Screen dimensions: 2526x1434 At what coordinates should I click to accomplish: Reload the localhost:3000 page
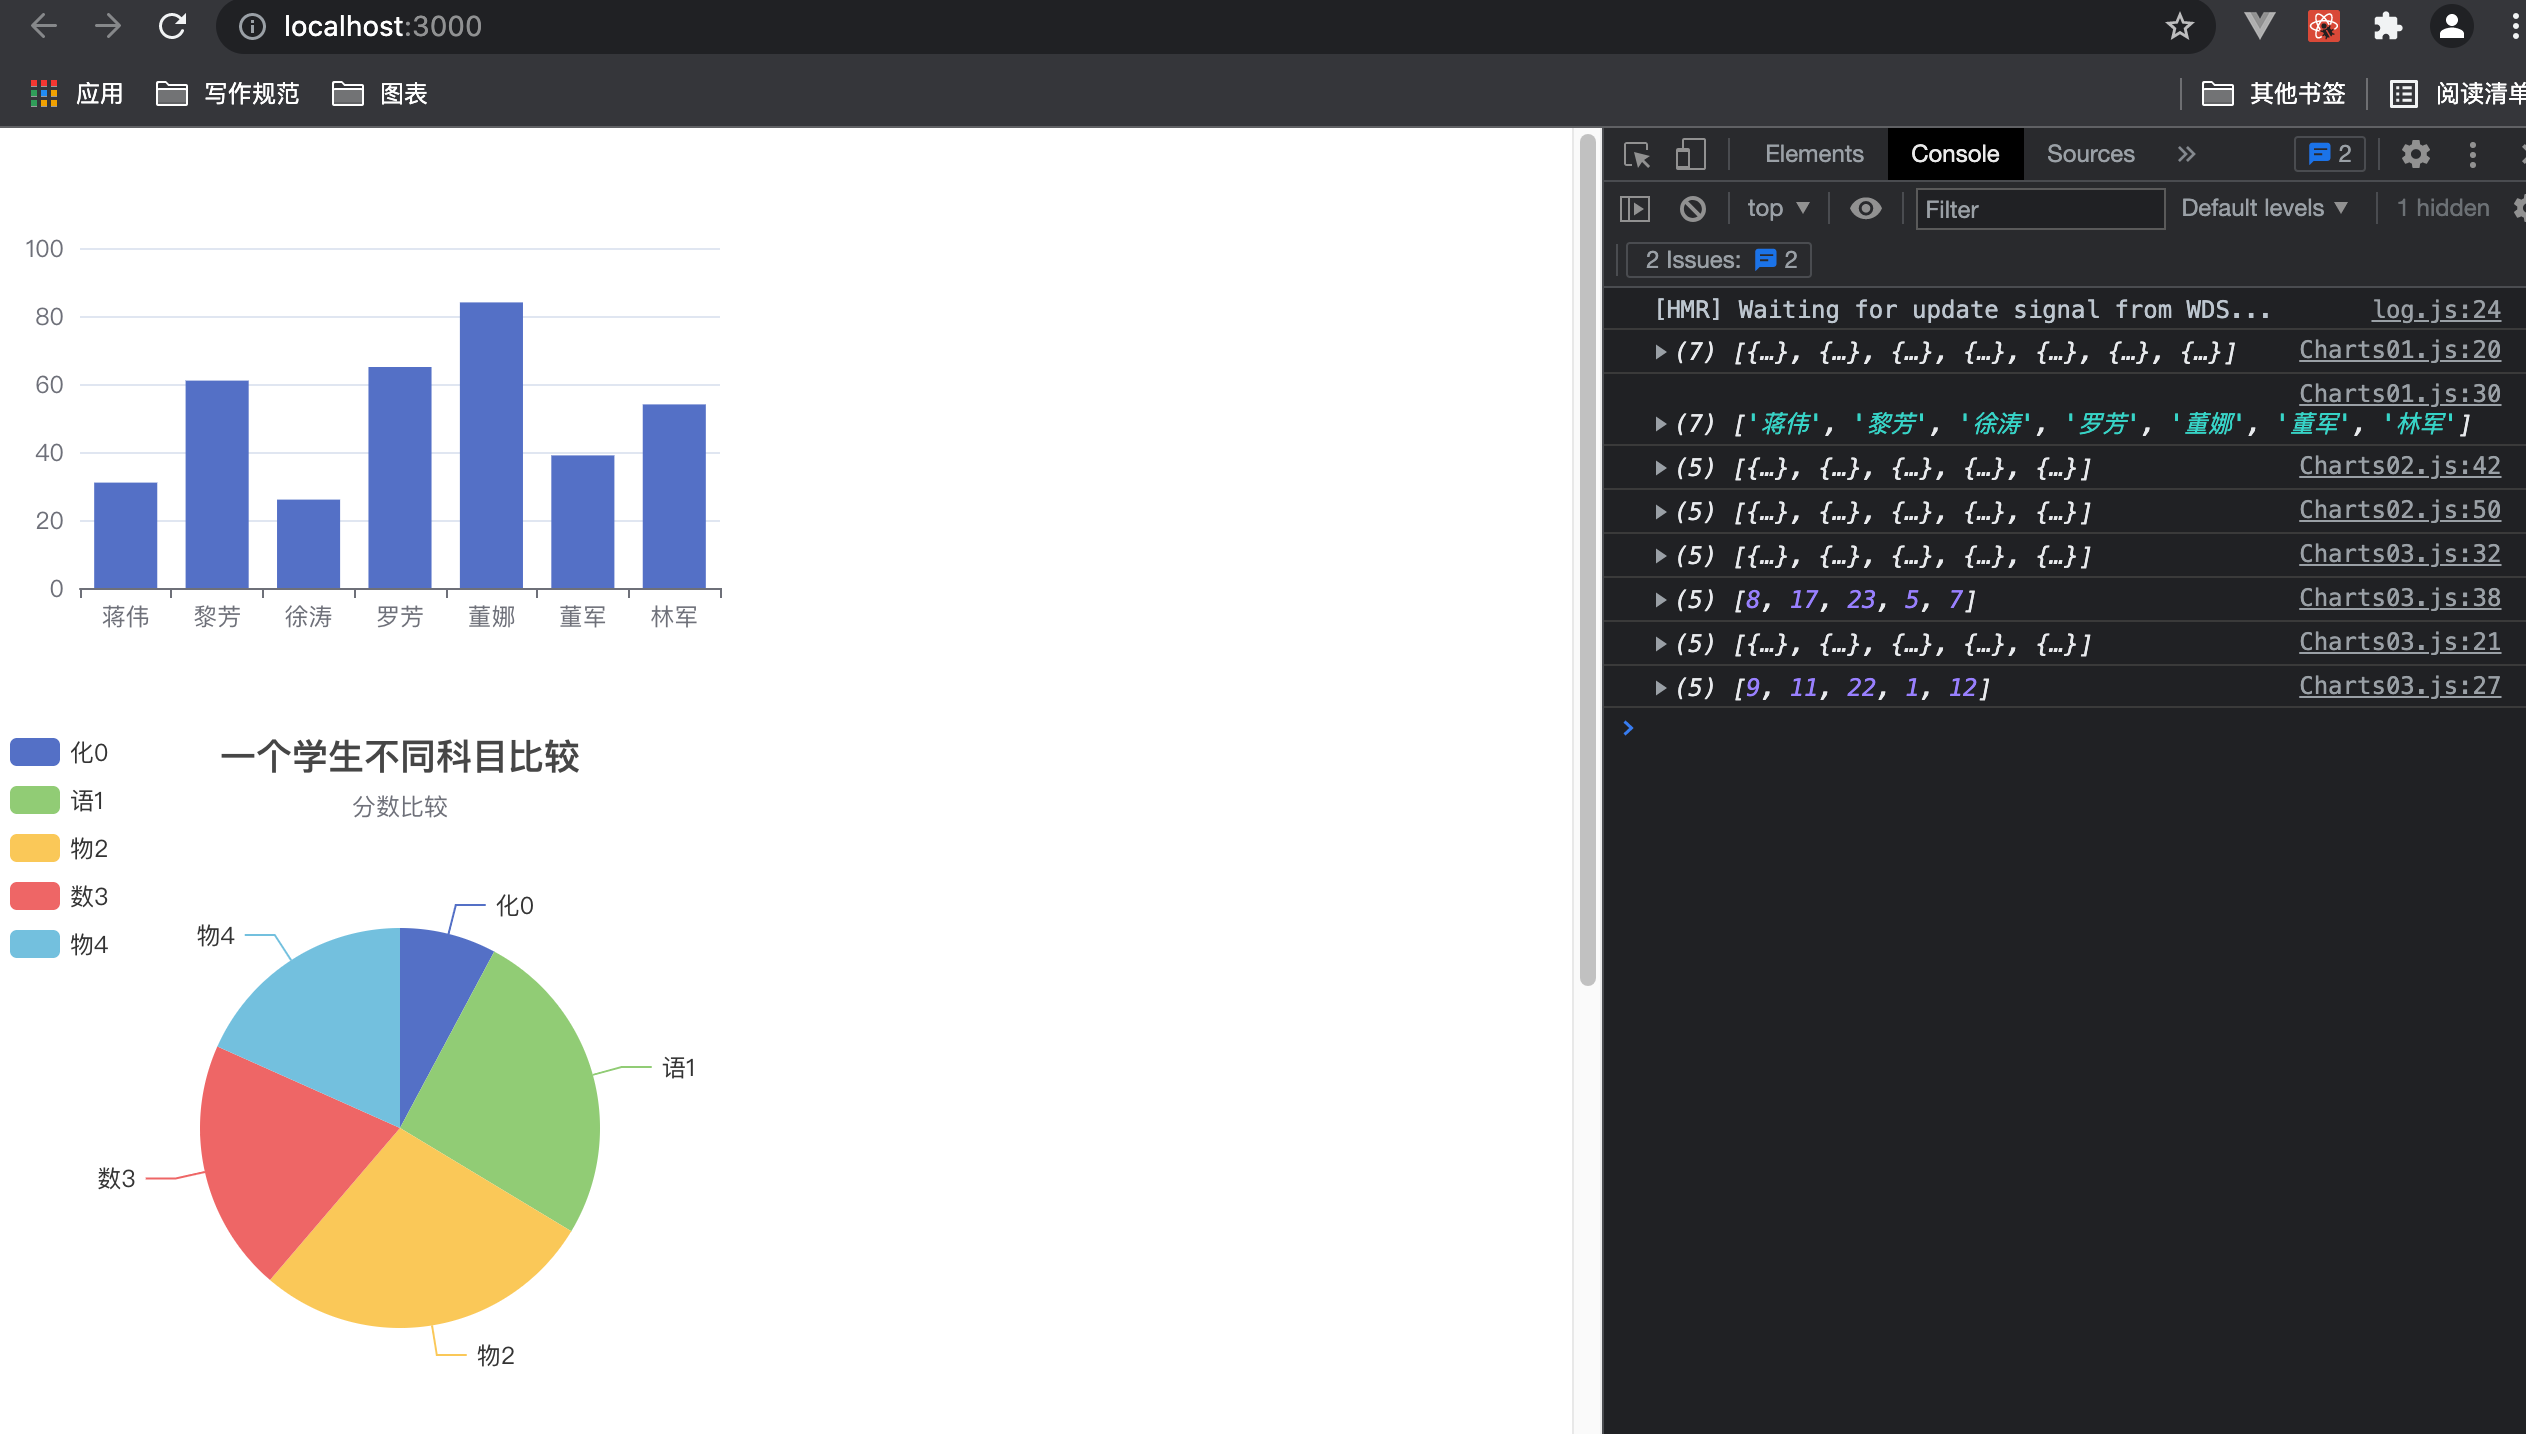(172, 25)
